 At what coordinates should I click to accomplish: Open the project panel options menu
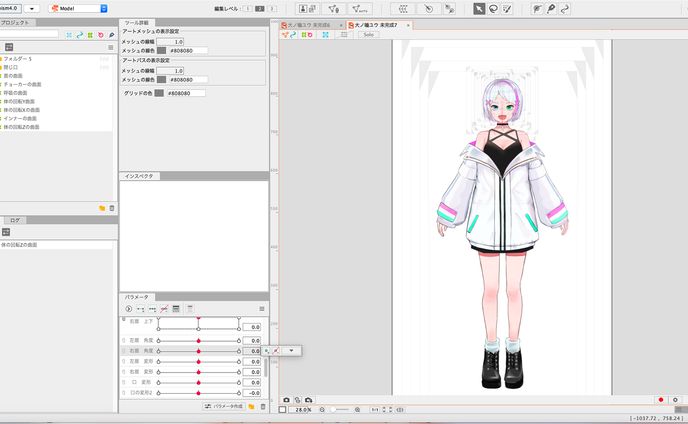[x=111, y=47]
